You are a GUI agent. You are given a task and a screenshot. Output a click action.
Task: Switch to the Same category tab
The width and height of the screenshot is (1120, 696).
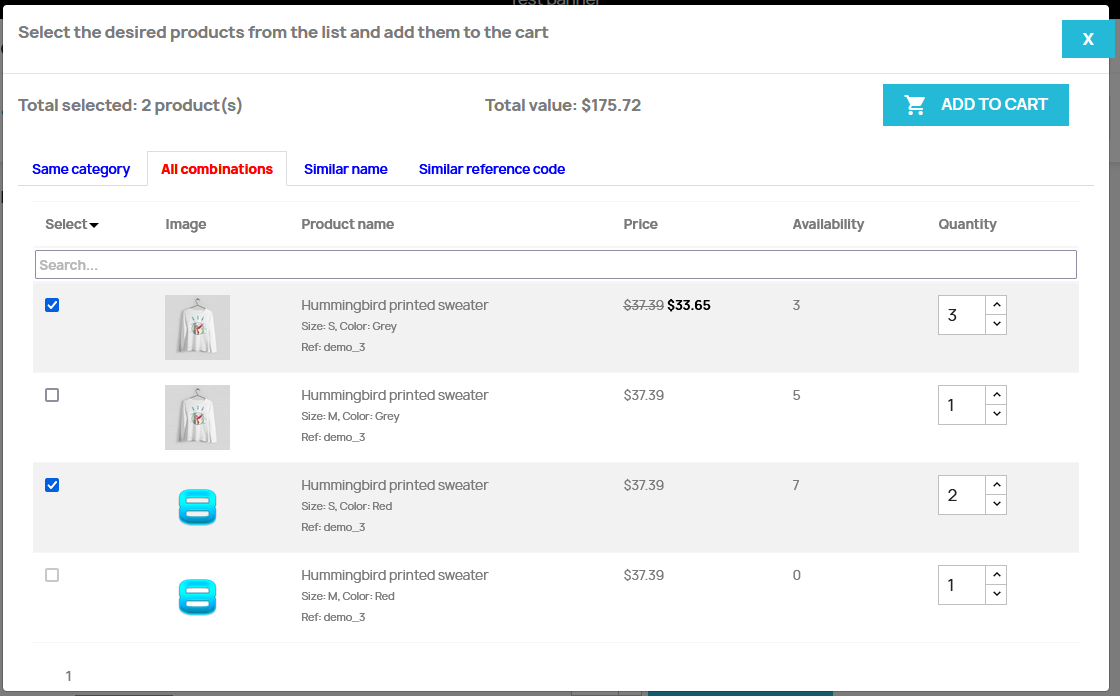click(81, 169)
